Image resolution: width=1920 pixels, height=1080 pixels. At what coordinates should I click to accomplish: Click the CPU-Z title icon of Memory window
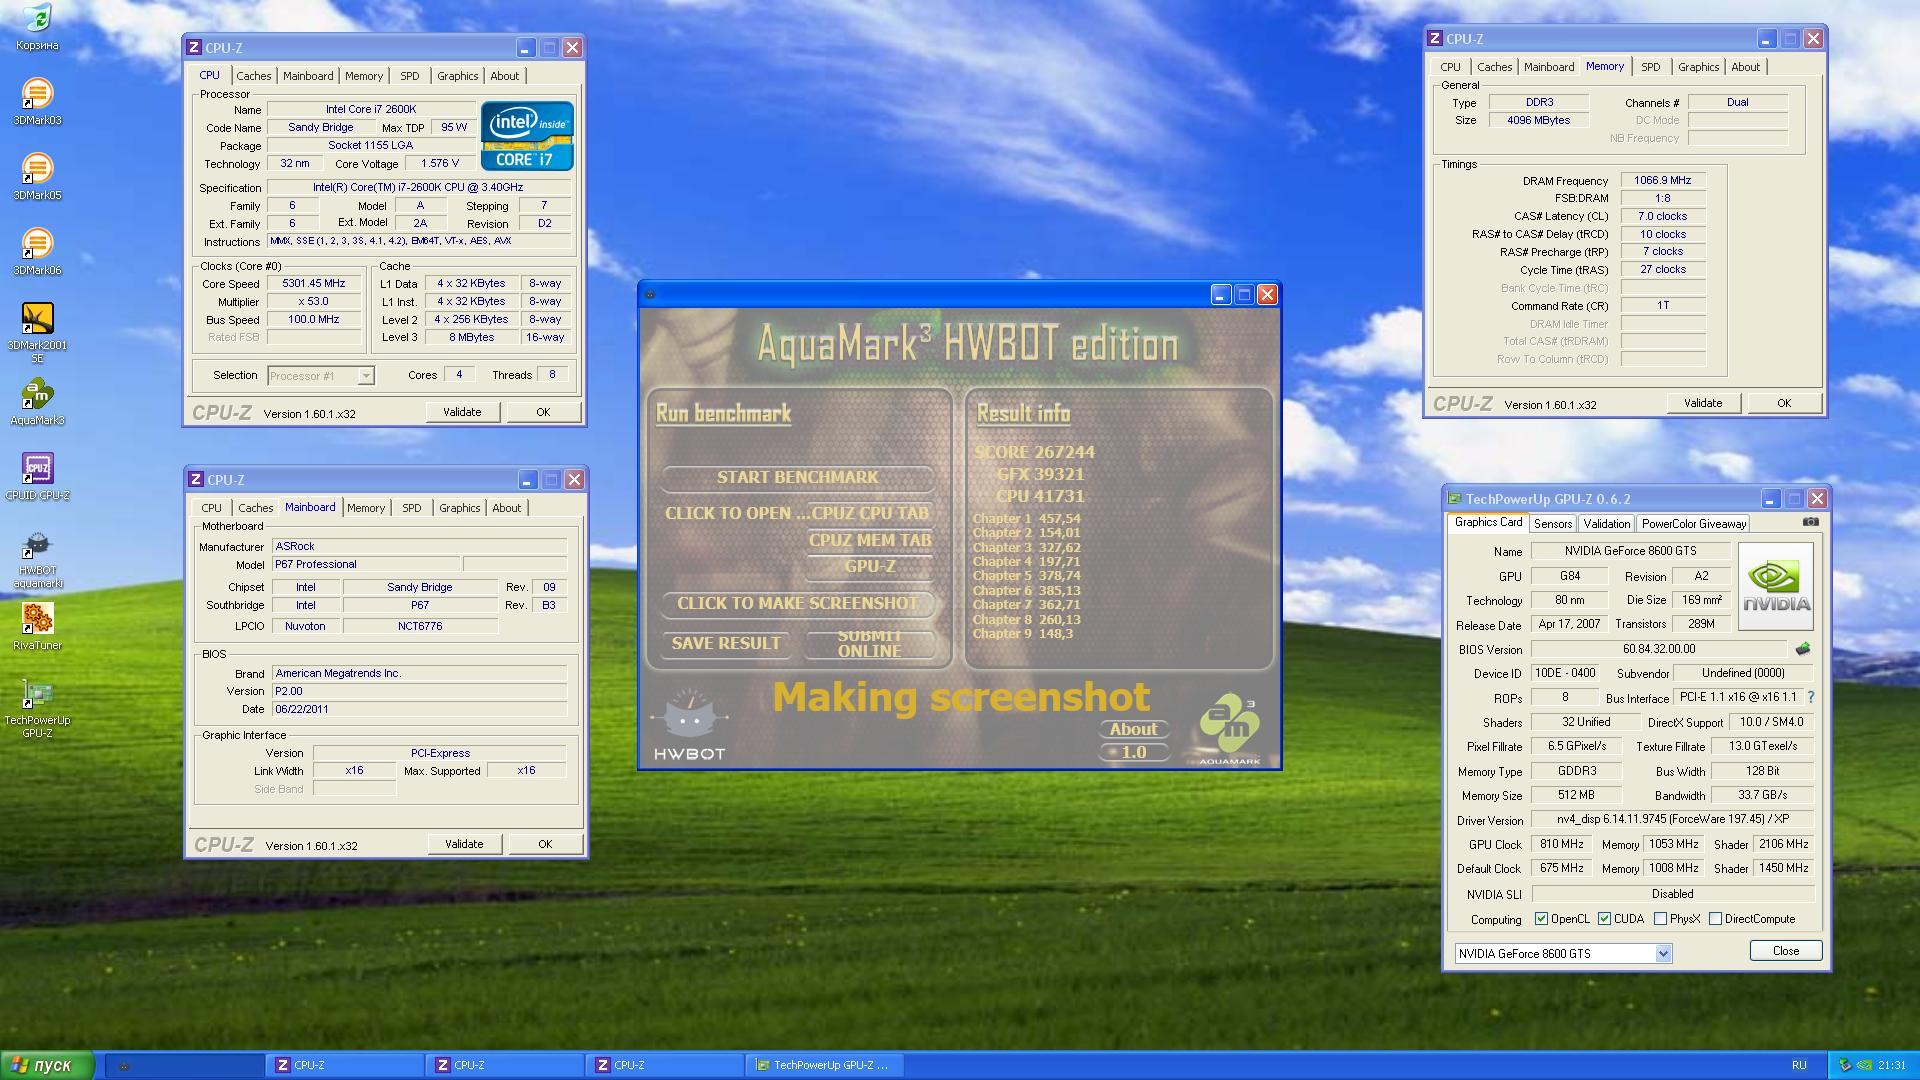point(1435,38)
